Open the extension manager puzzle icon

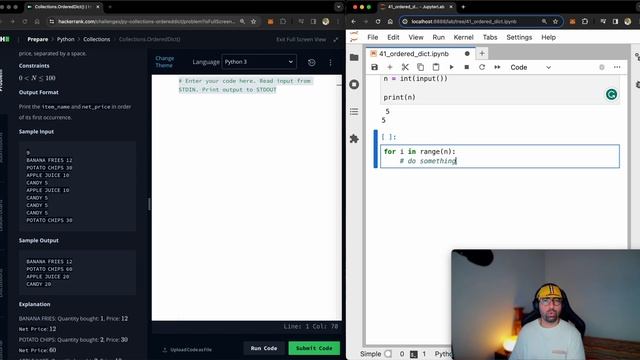[354, 139]
